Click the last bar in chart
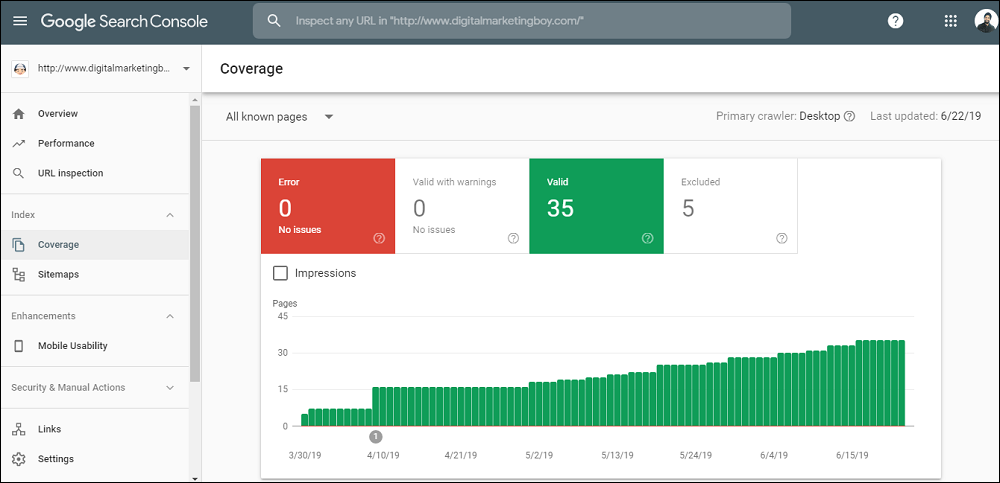 click(x=901, y=383)
